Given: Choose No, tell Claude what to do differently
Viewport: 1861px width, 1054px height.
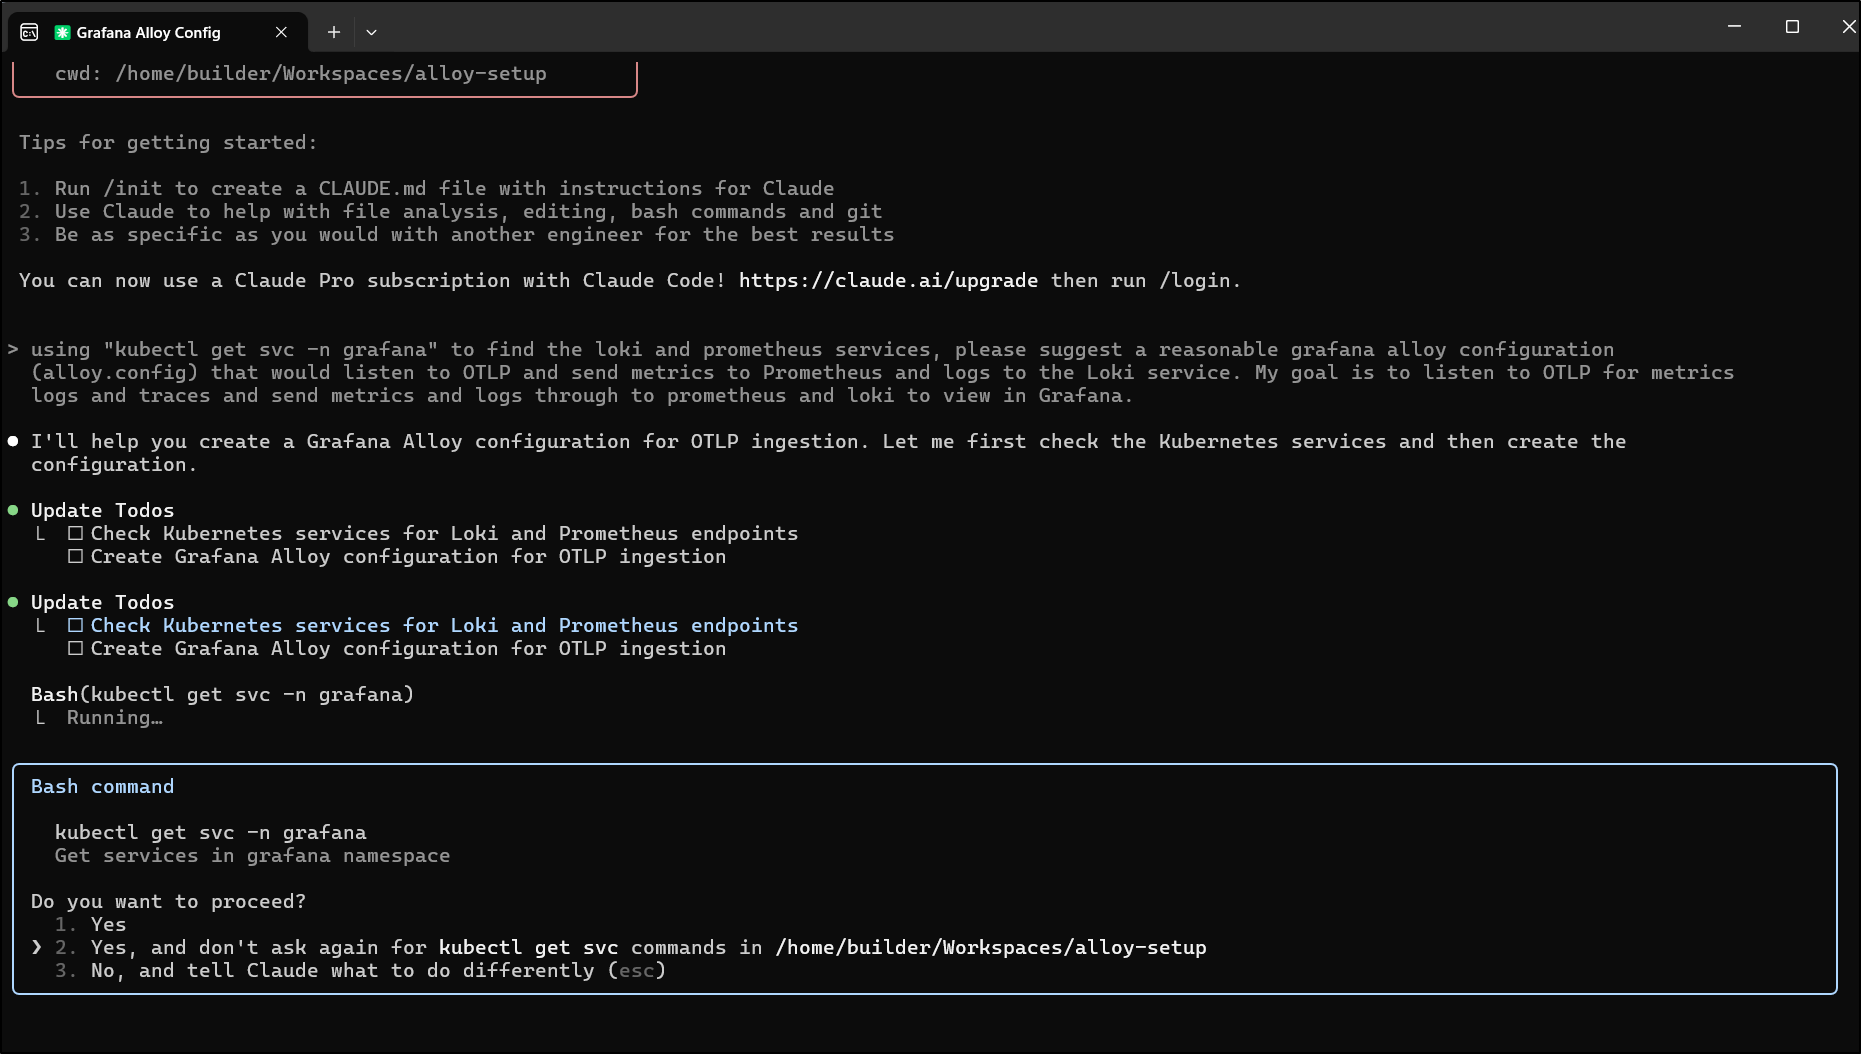Looking at the screenshot, I should pos(360,971).
